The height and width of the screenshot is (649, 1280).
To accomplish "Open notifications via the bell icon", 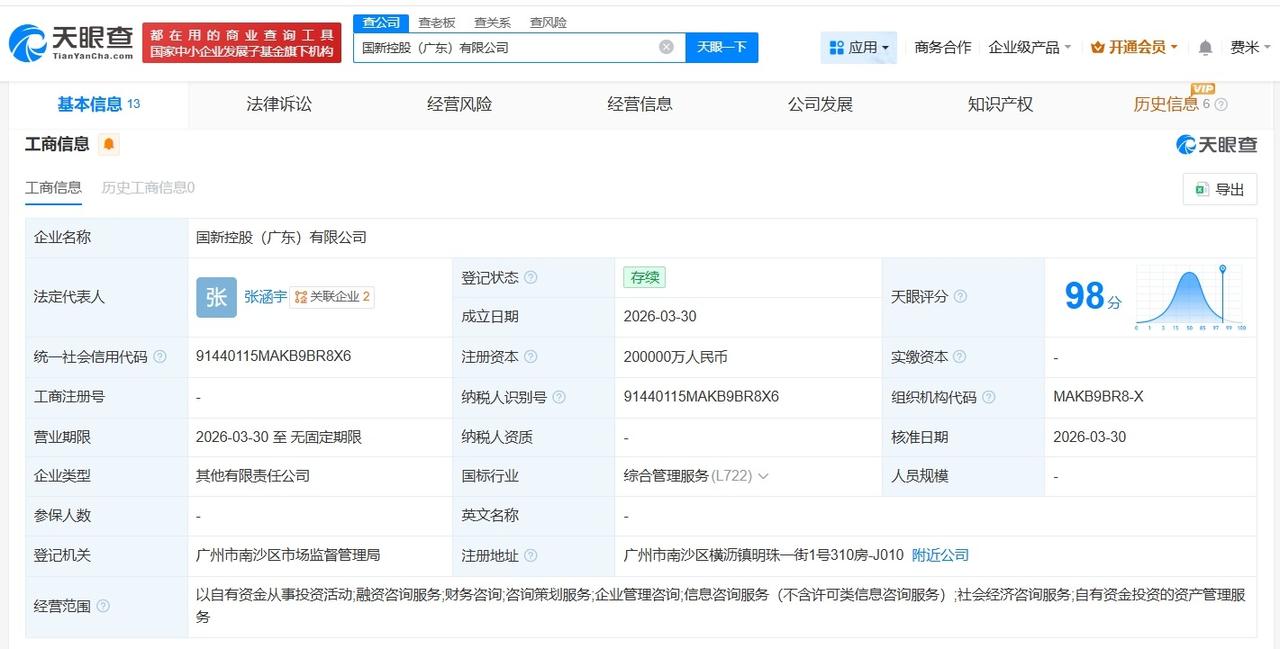I will (1204, 47).
